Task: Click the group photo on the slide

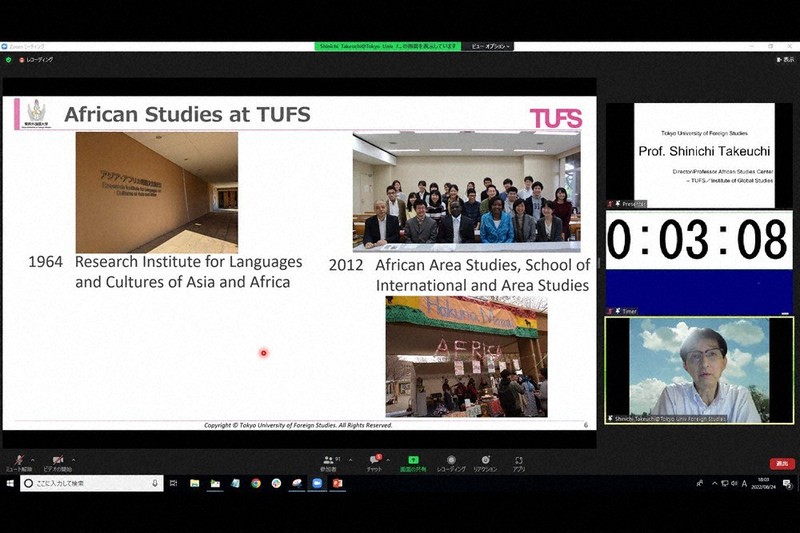Action: point(466,192)
